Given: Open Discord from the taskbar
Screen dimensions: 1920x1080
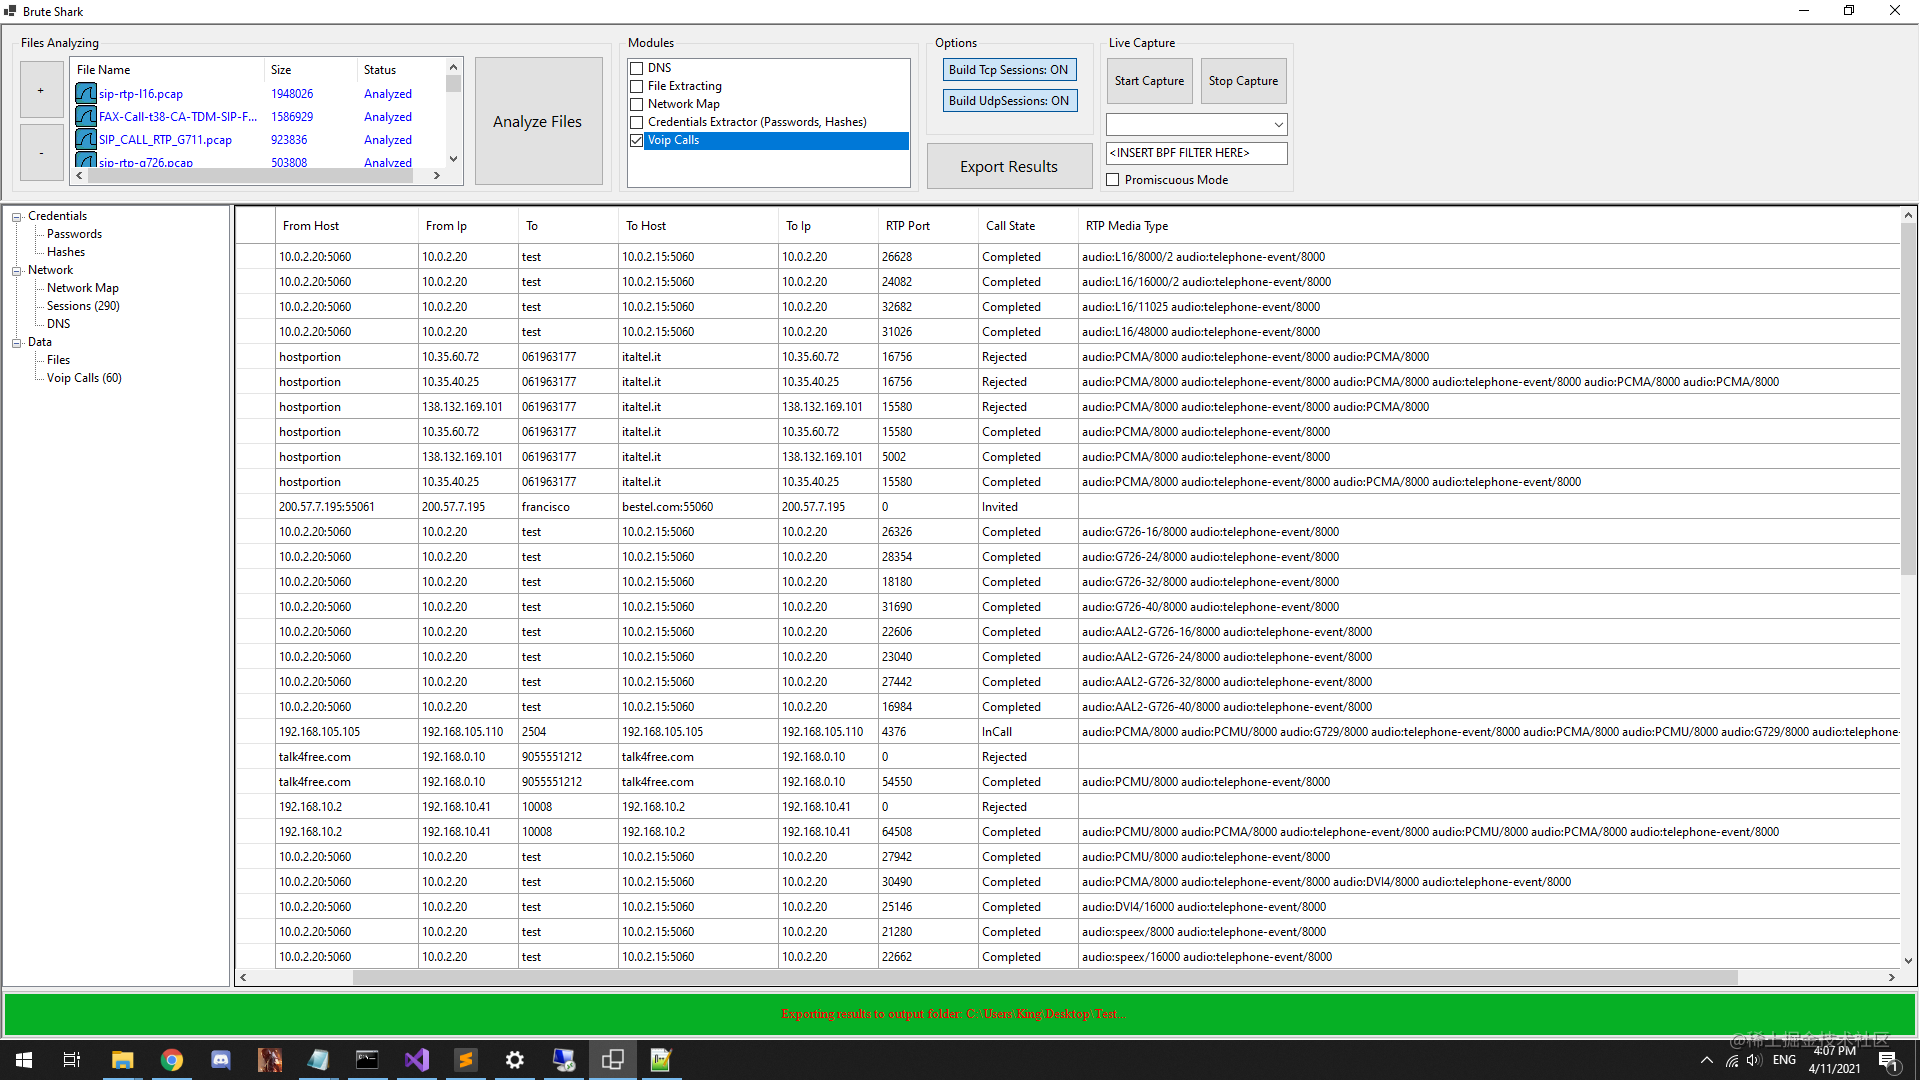Looking at the screenshot, I should tap(221, 1060).
